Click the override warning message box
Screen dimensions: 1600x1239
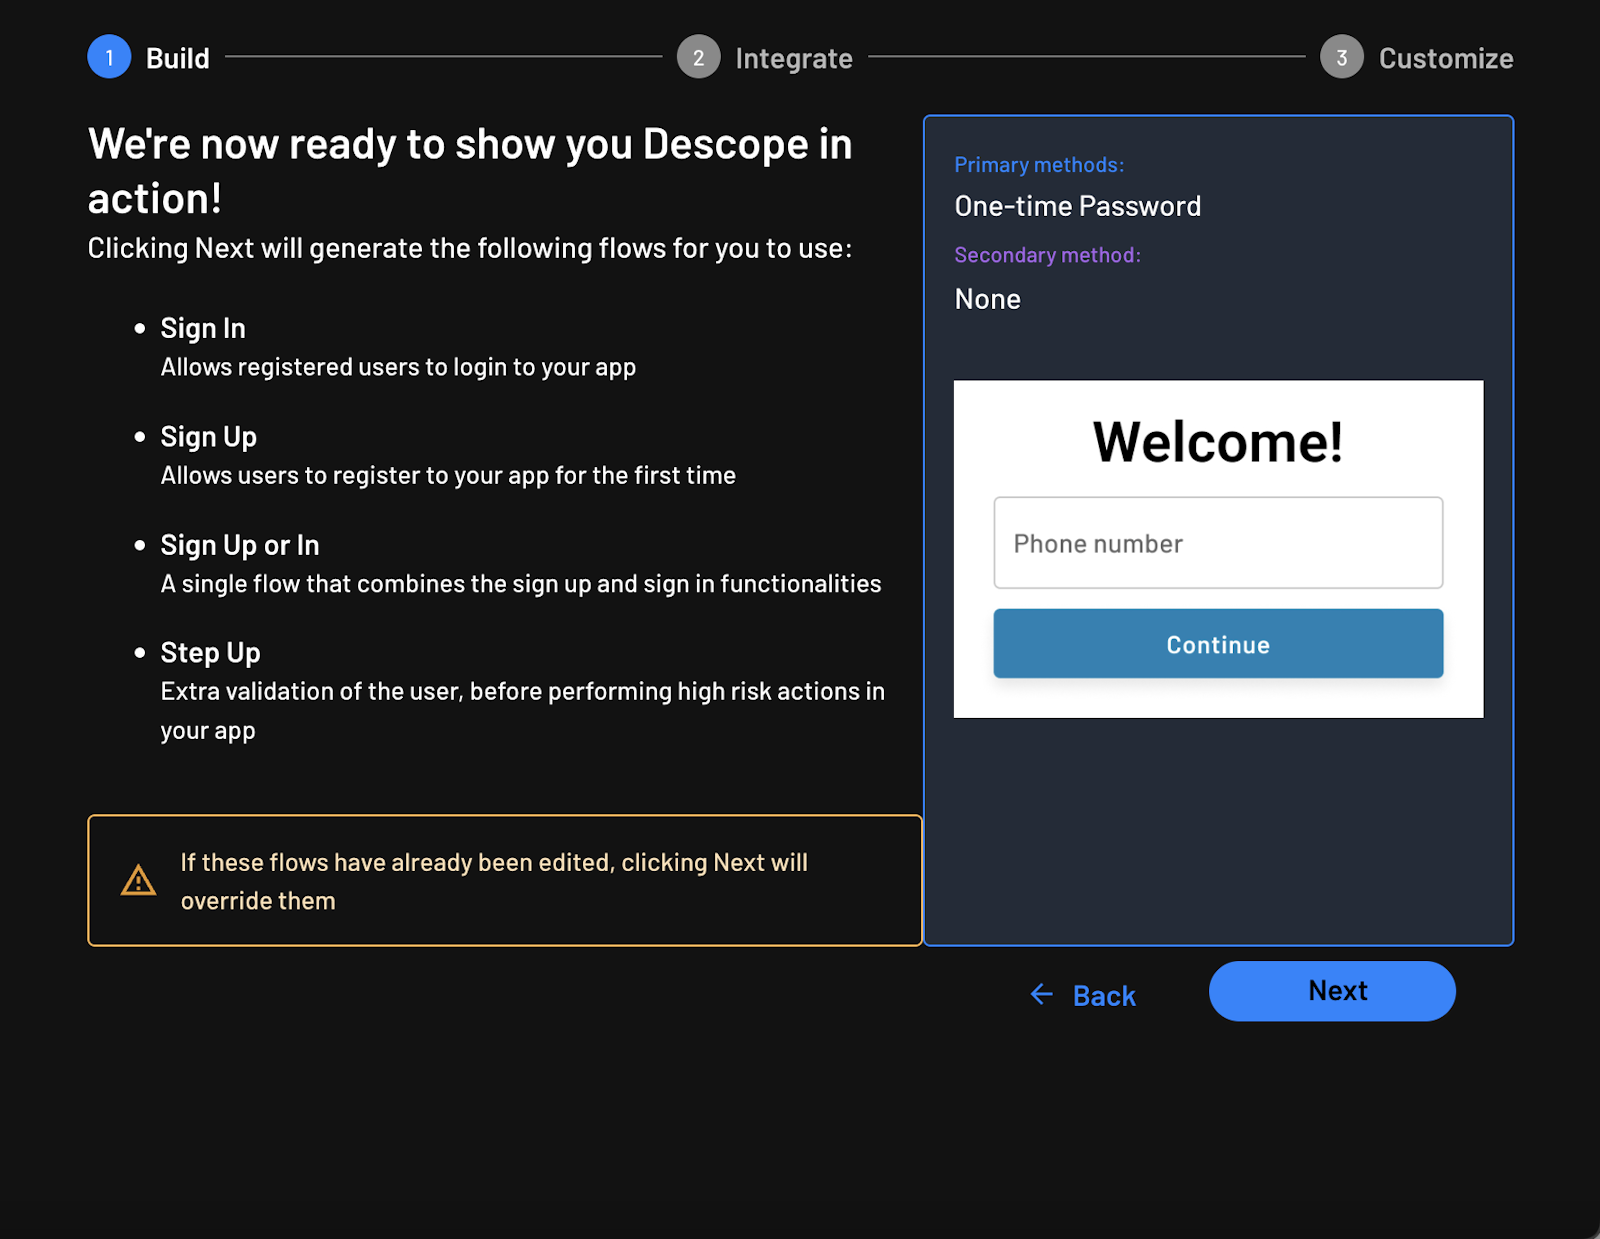[x=505, y=880]
